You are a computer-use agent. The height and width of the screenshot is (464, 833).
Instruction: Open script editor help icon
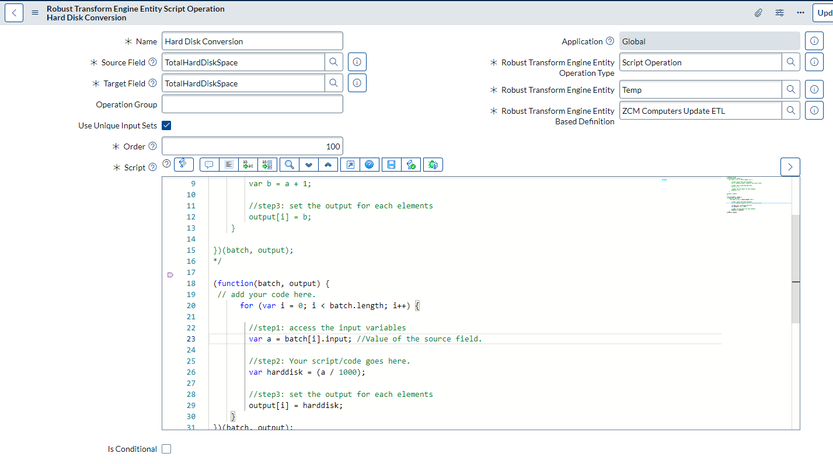coord(369,165)
